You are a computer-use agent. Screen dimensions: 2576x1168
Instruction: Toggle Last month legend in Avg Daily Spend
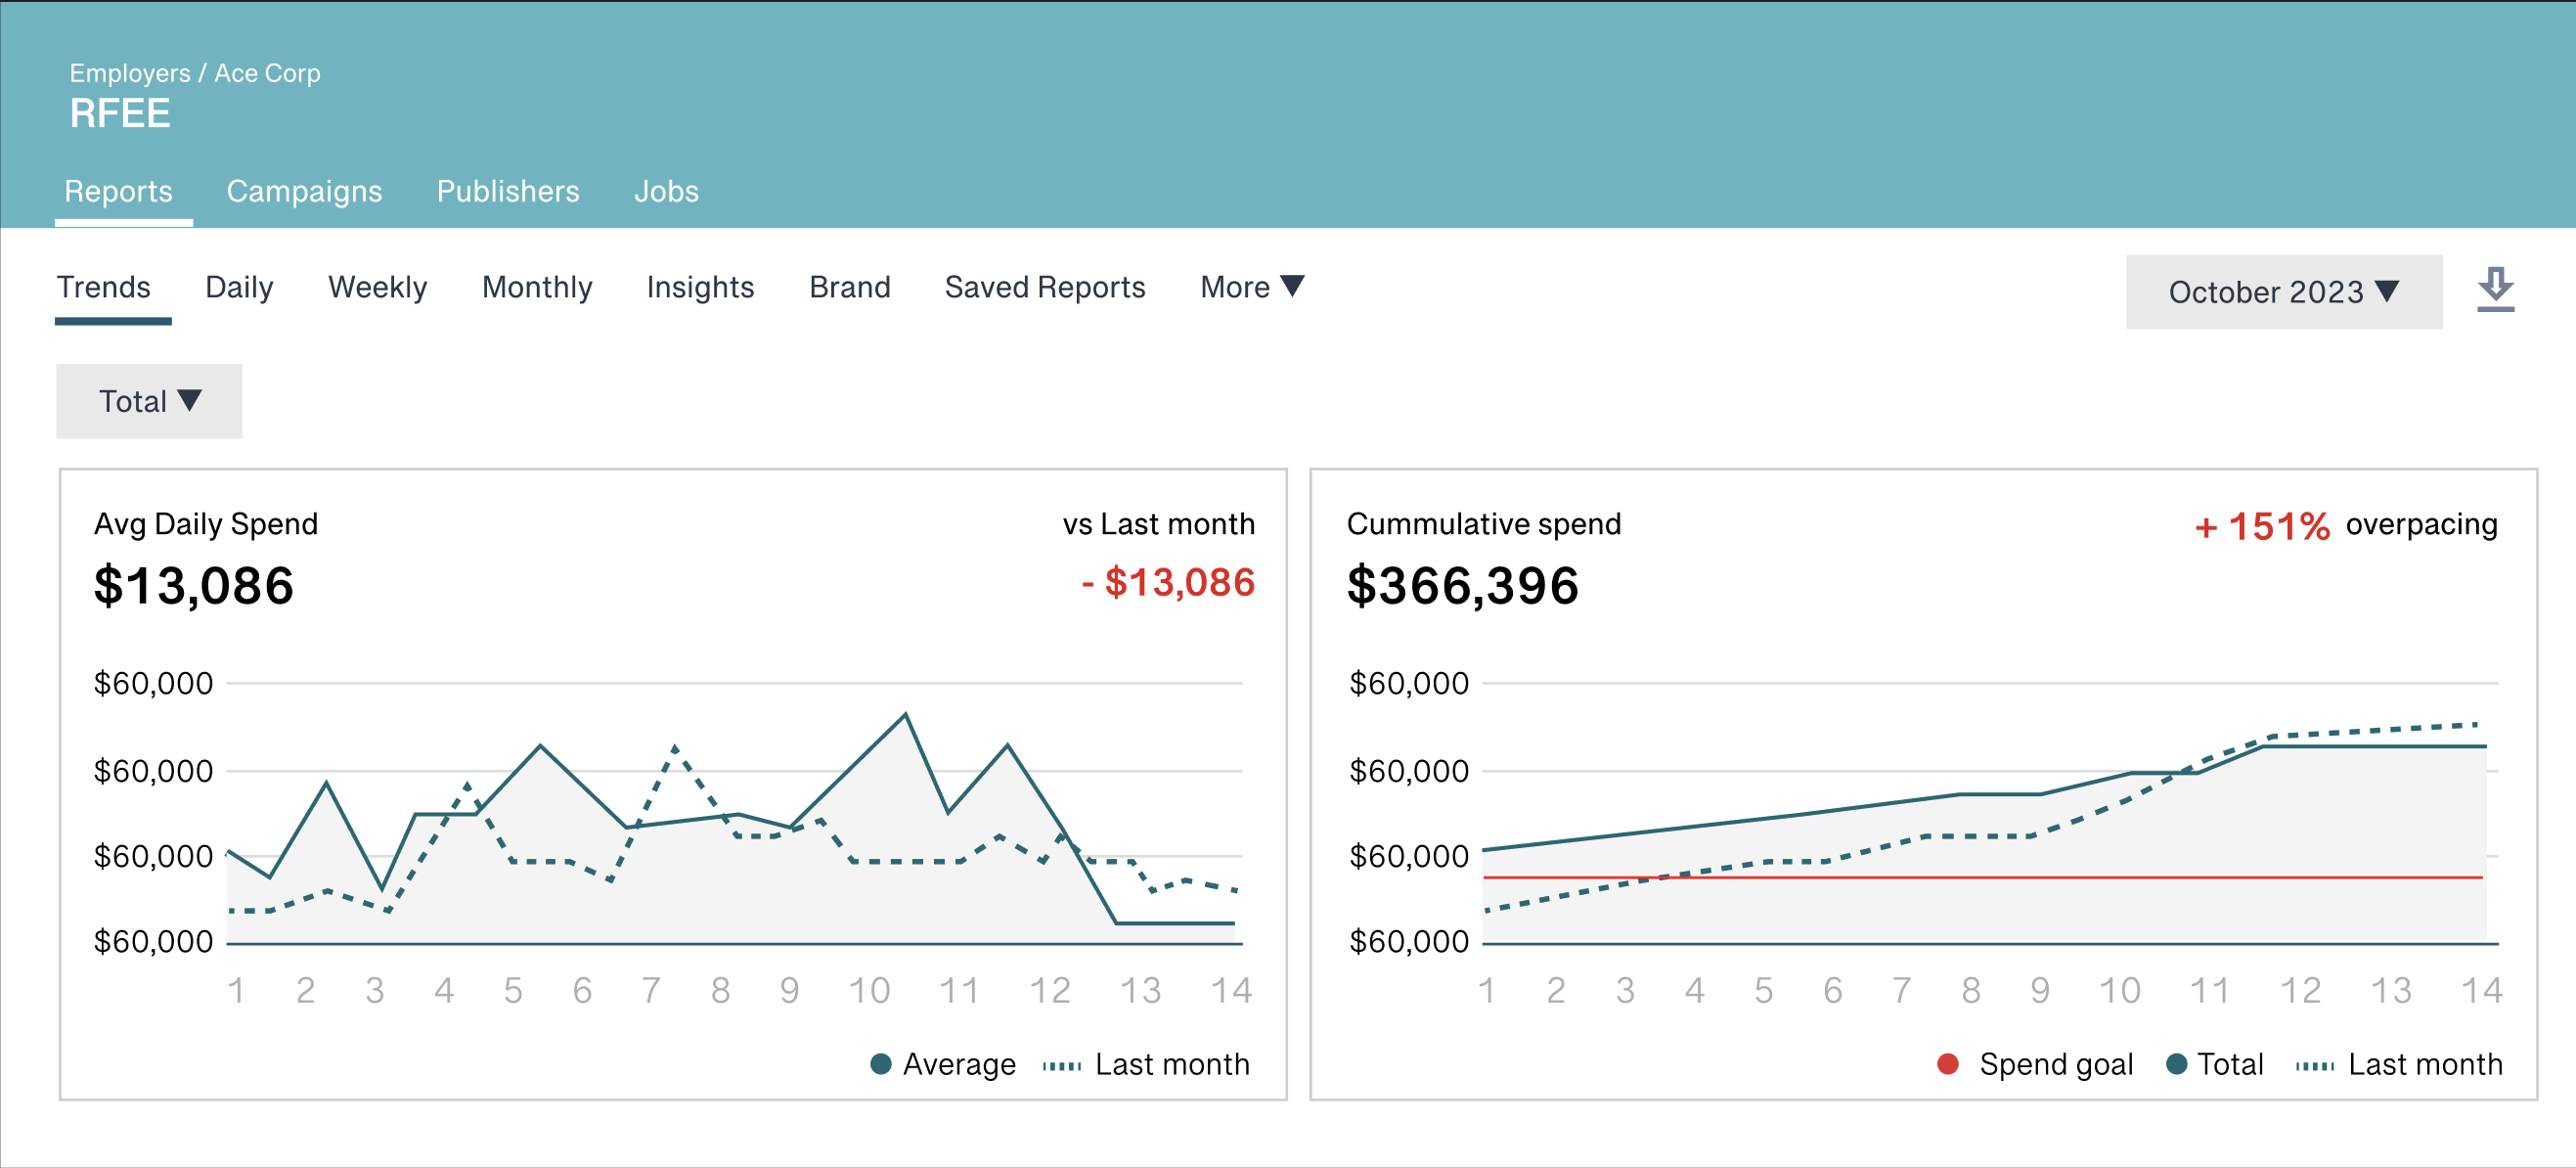tap(1146, 1064)
